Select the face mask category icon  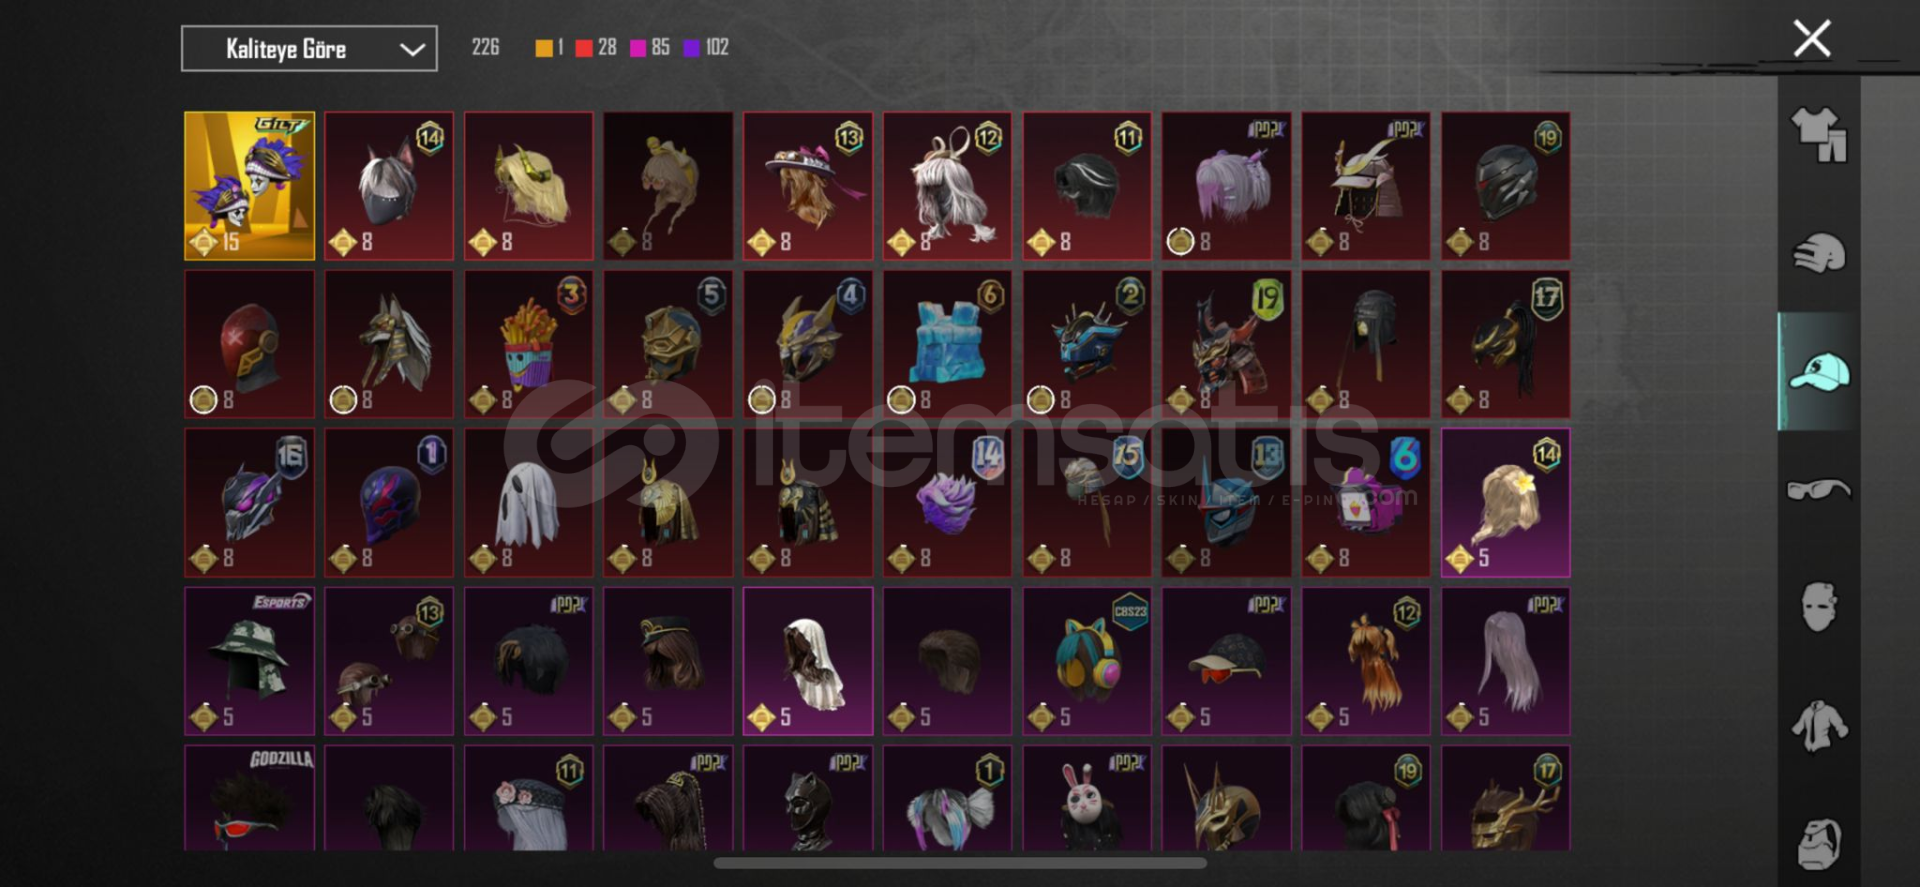point(1819,607)
